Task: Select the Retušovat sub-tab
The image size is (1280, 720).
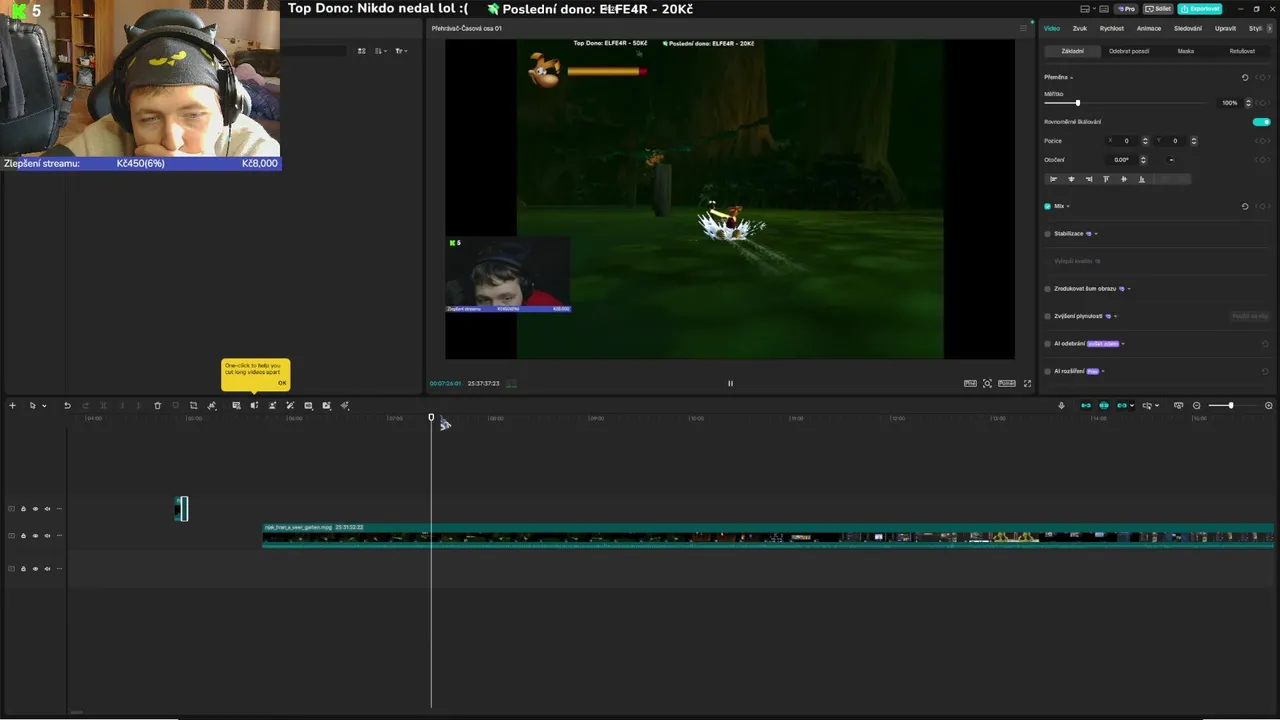Action: pyautogui.click(x=1243, y=51)
